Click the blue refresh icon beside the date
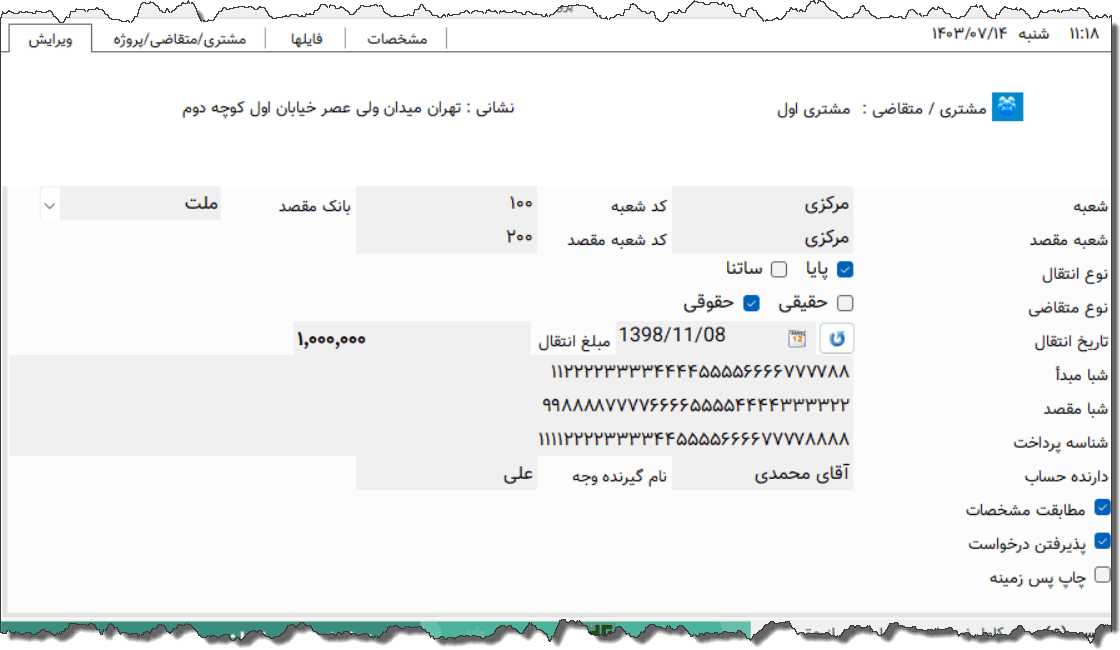This screenshot has width=1120, height=650. coord(838,338)
